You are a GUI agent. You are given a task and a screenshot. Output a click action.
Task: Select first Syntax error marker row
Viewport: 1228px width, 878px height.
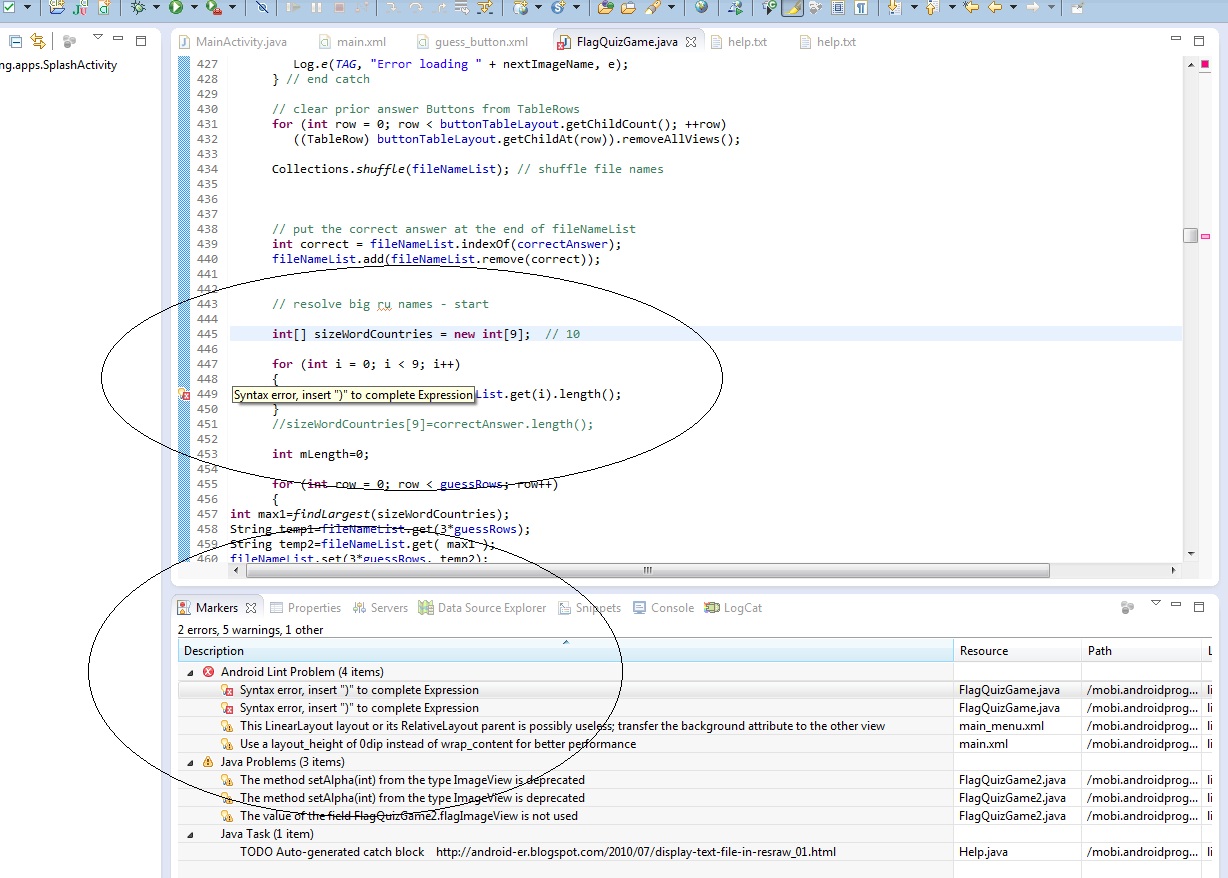tap(566, 690)
